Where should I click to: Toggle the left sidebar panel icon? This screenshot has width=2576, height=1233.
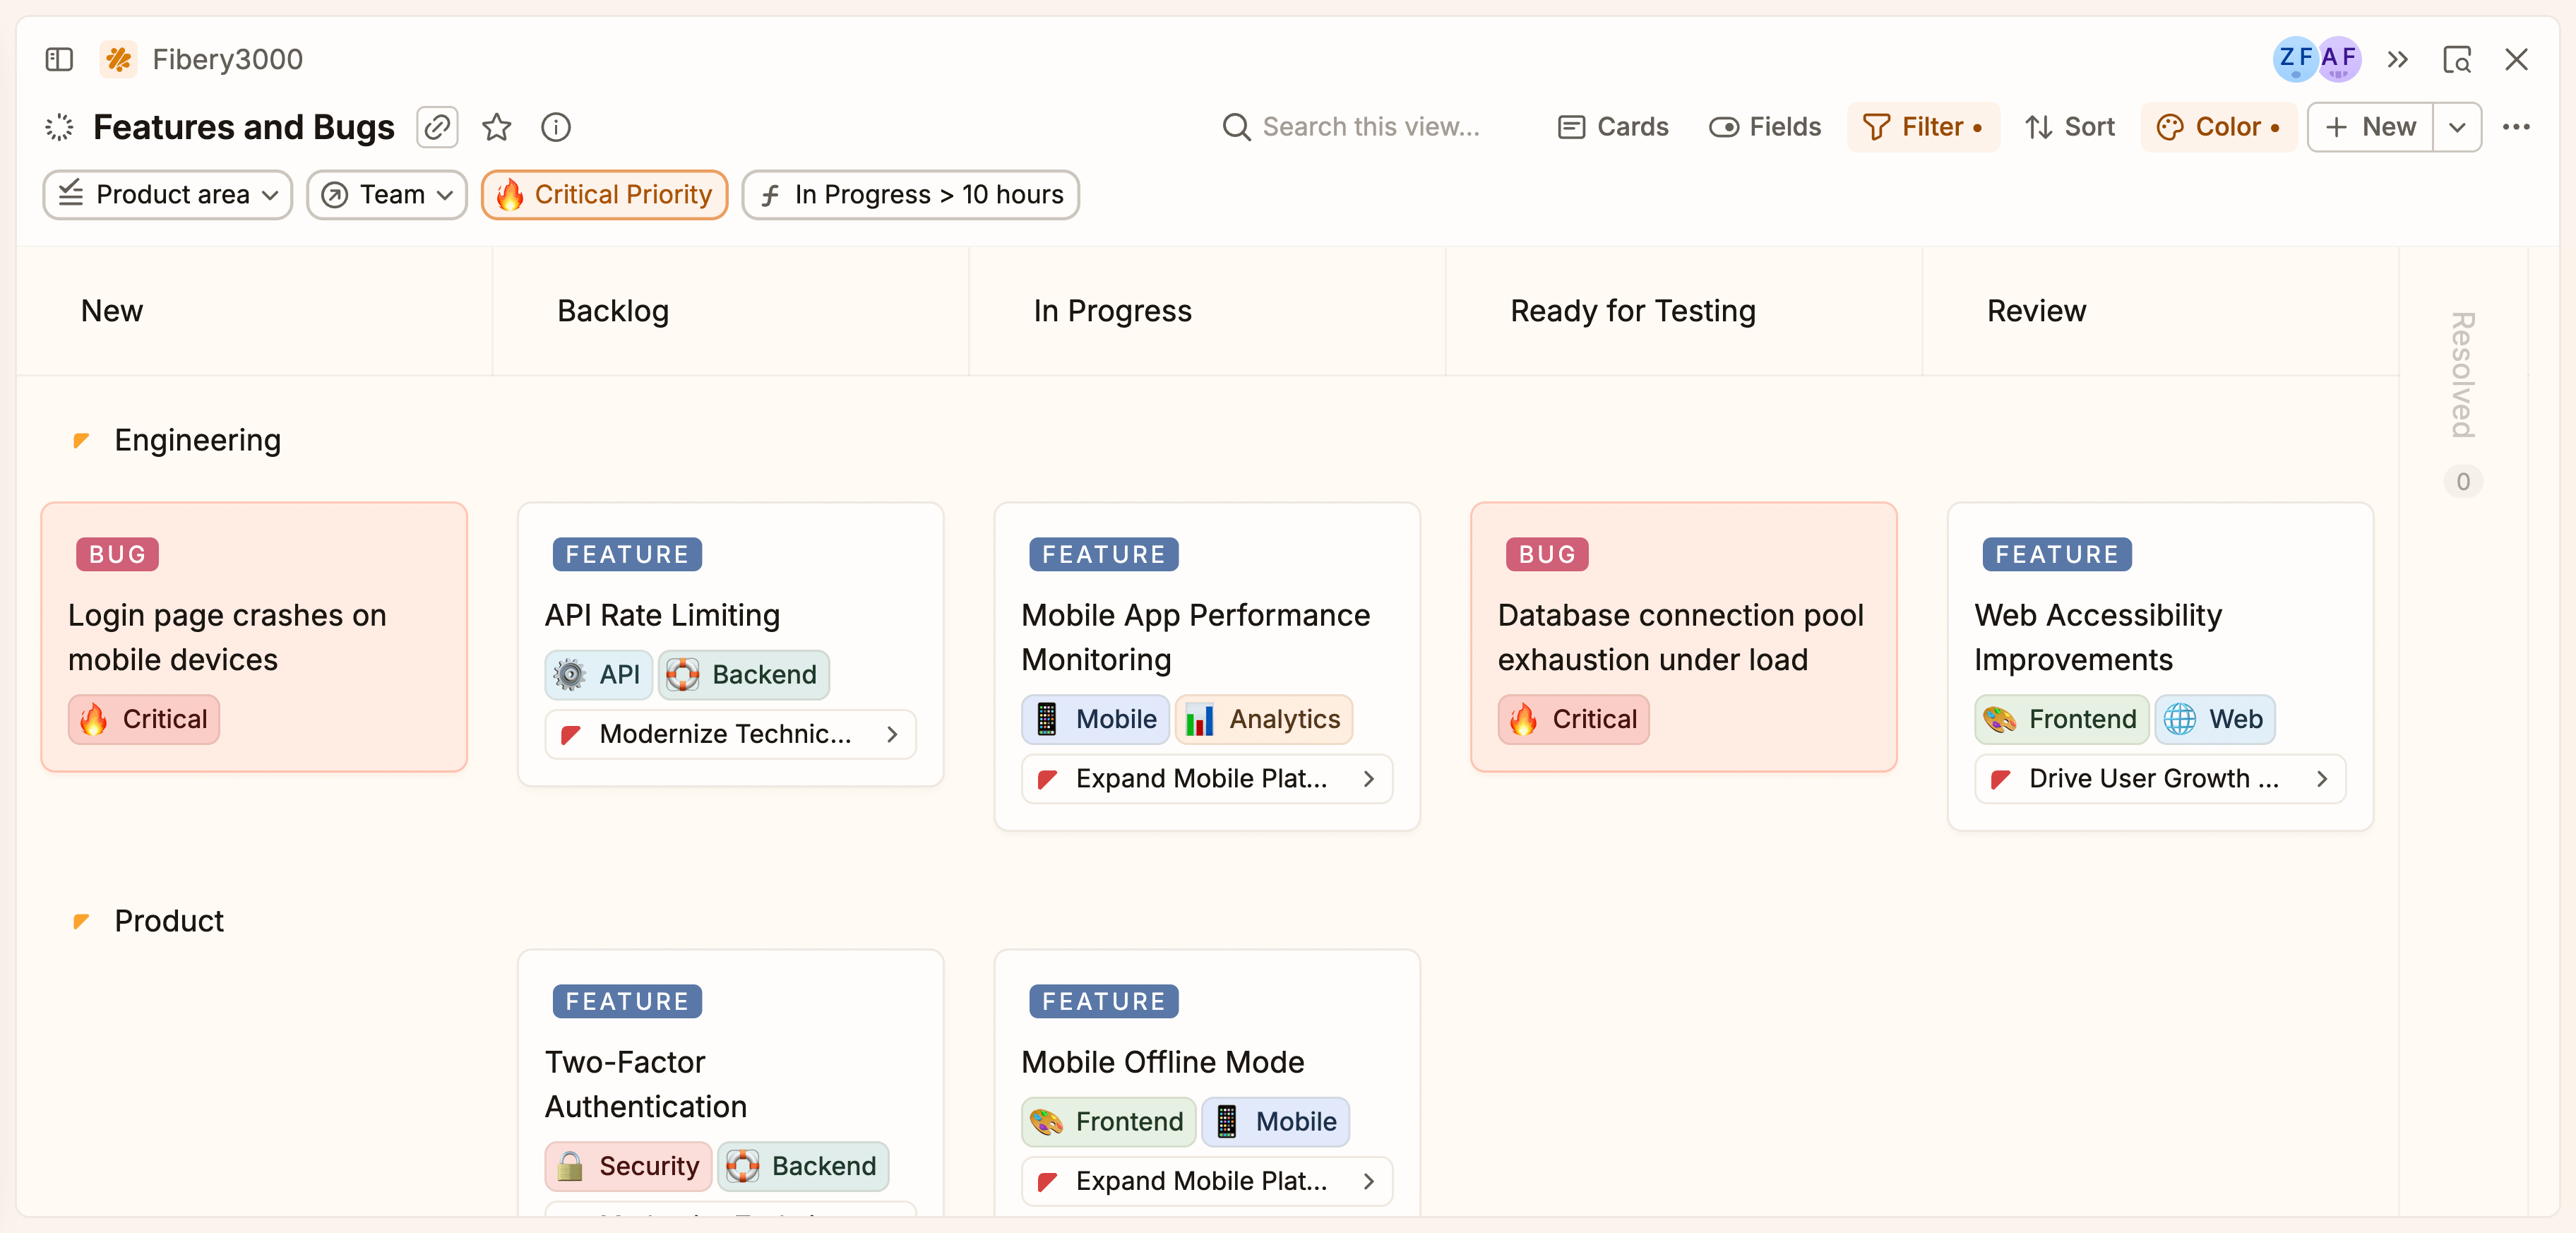point(59,59)
